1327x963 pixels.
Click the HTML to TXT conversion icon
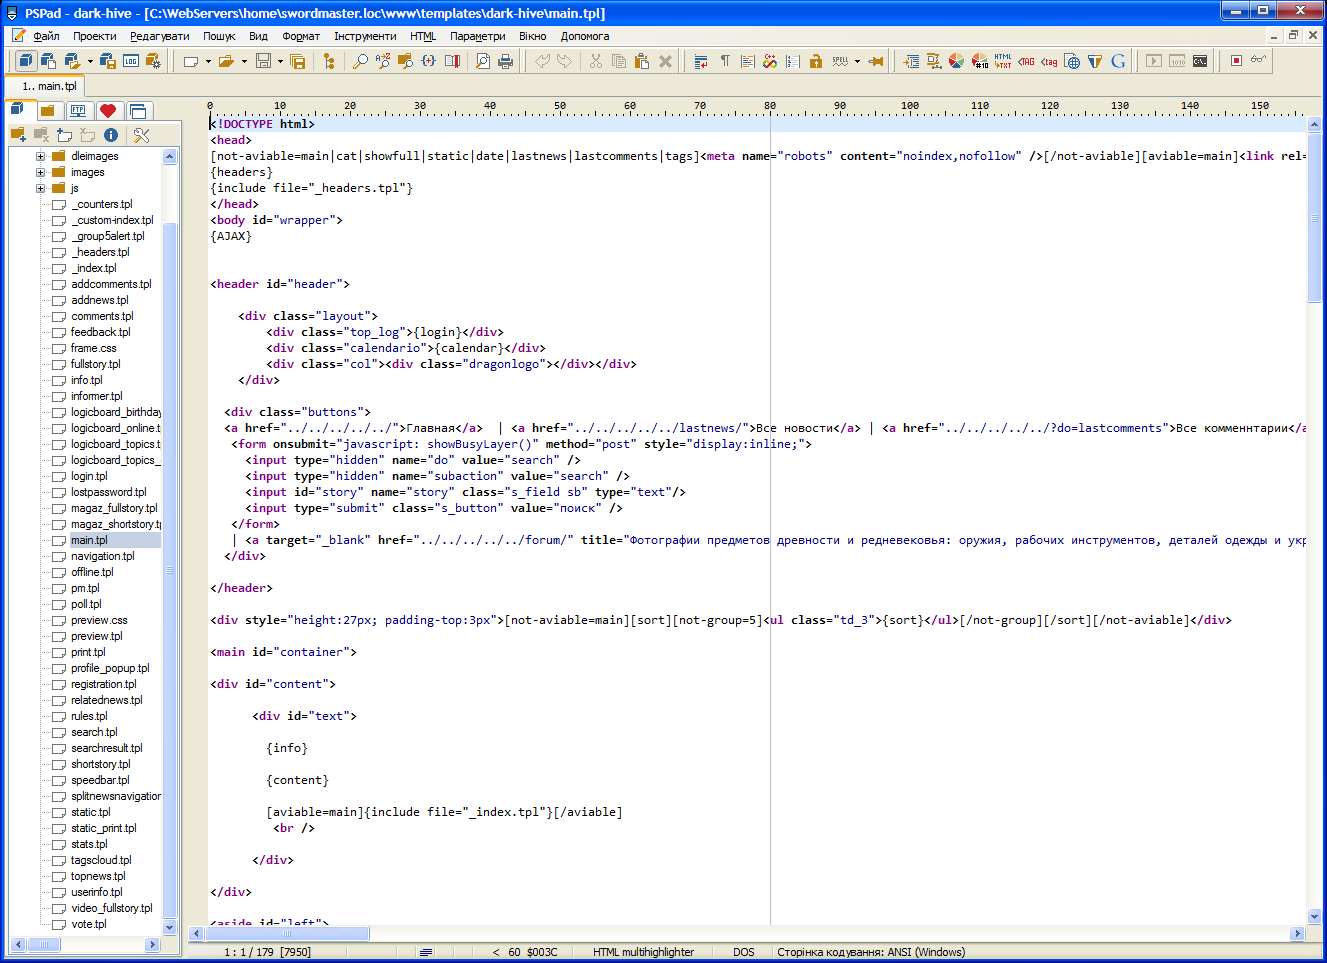point(1002,61)
